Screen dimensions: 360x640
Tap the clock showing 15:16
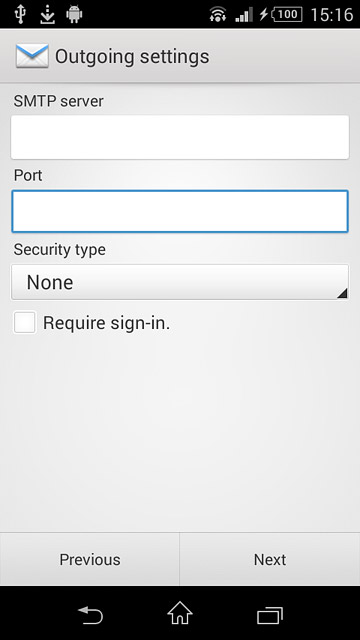click(x=332, y=15)
